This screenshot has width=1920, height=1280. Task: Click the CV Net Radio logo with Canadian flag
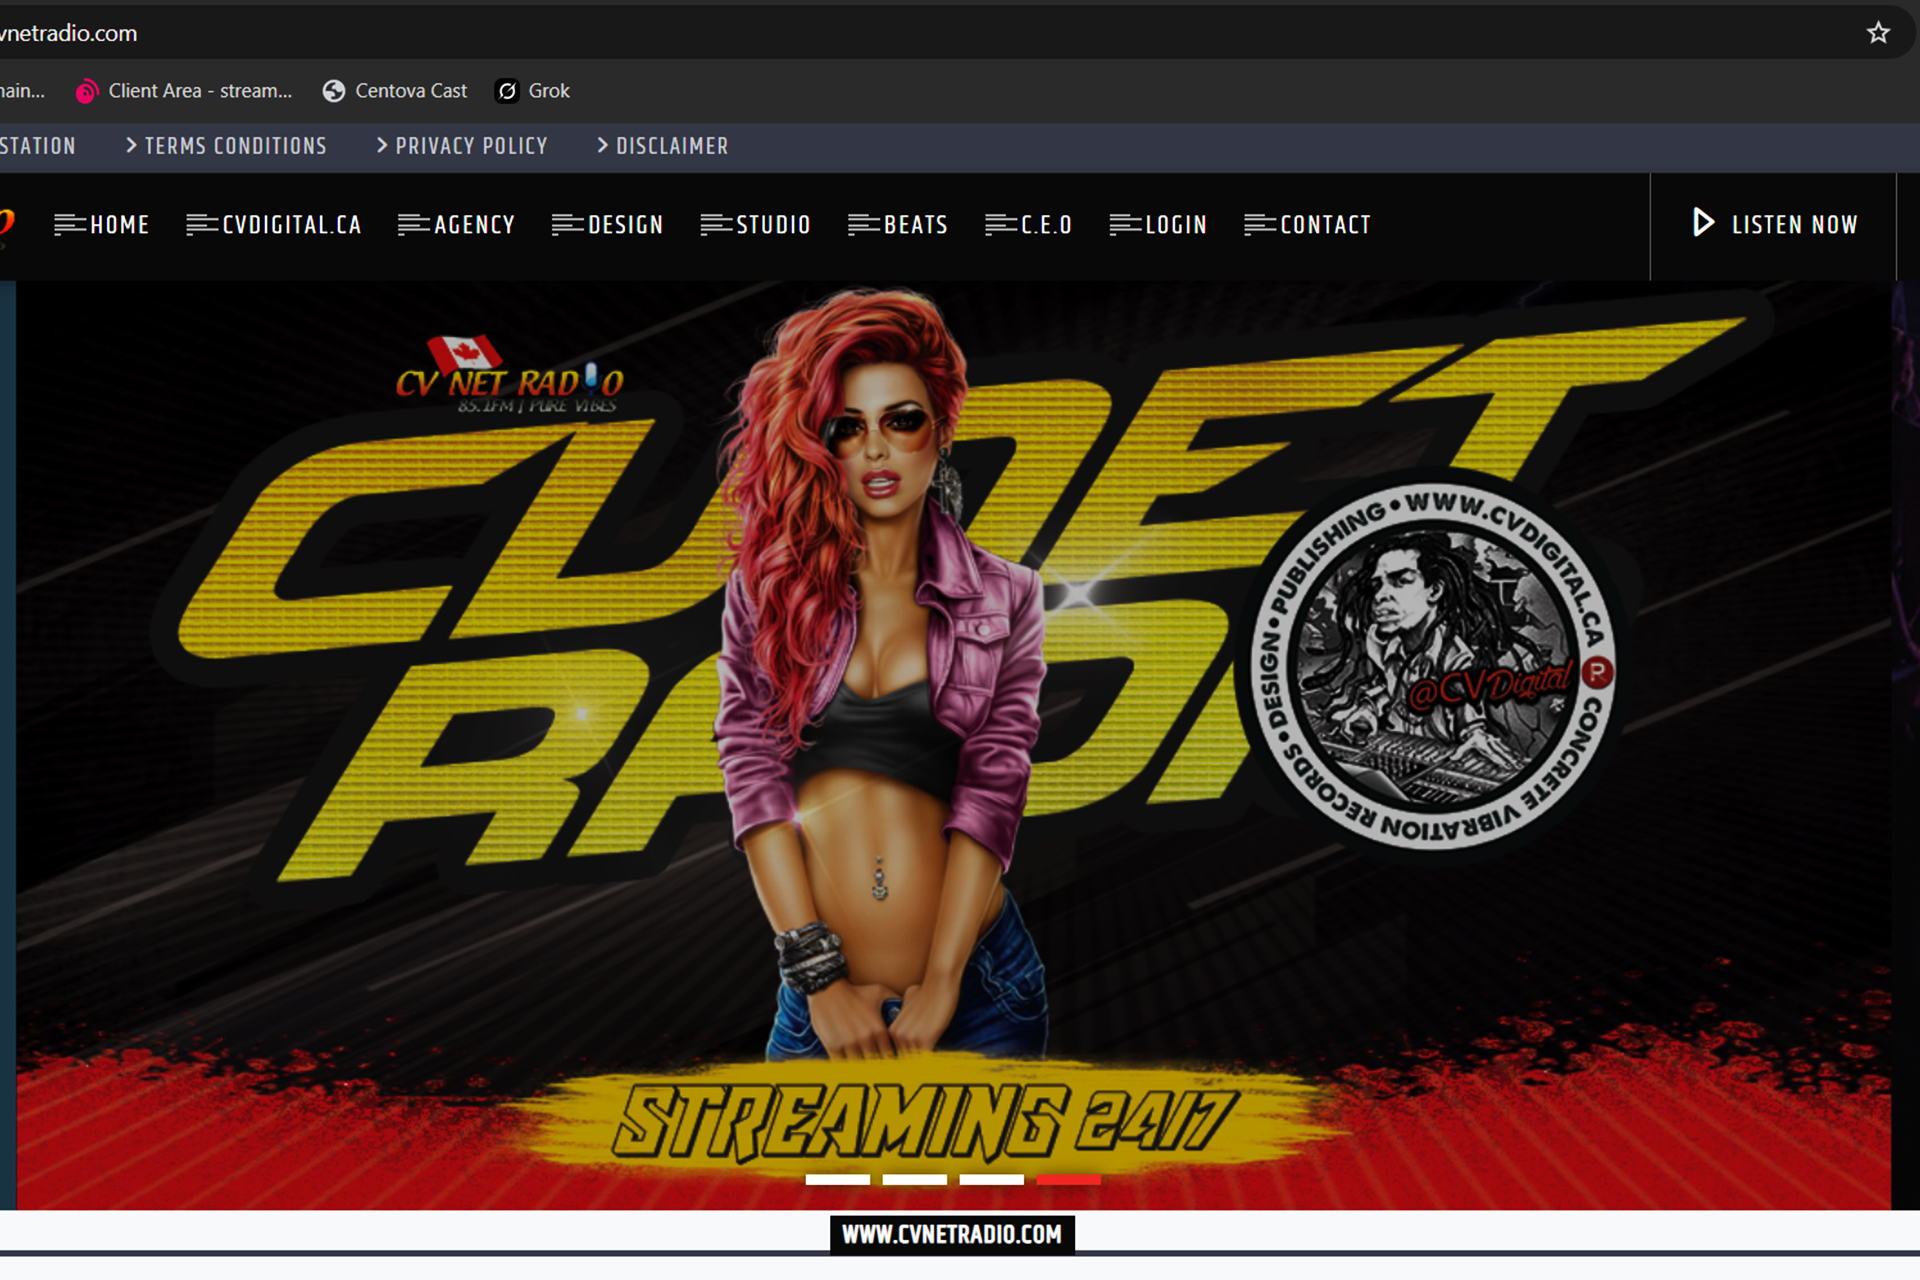coord(510,374)
